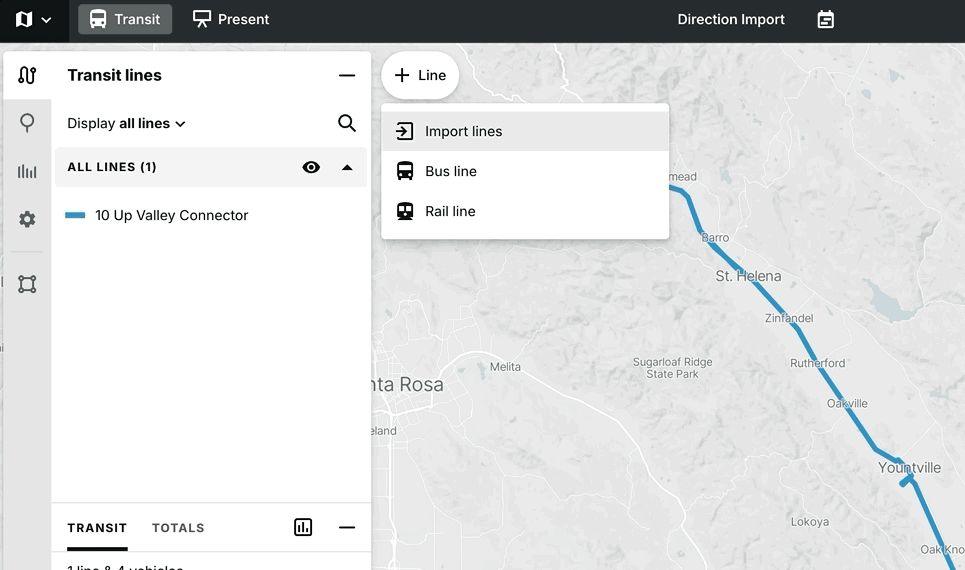Click the Barro map label
Viewport: 965px width, 570px height.
715,238
